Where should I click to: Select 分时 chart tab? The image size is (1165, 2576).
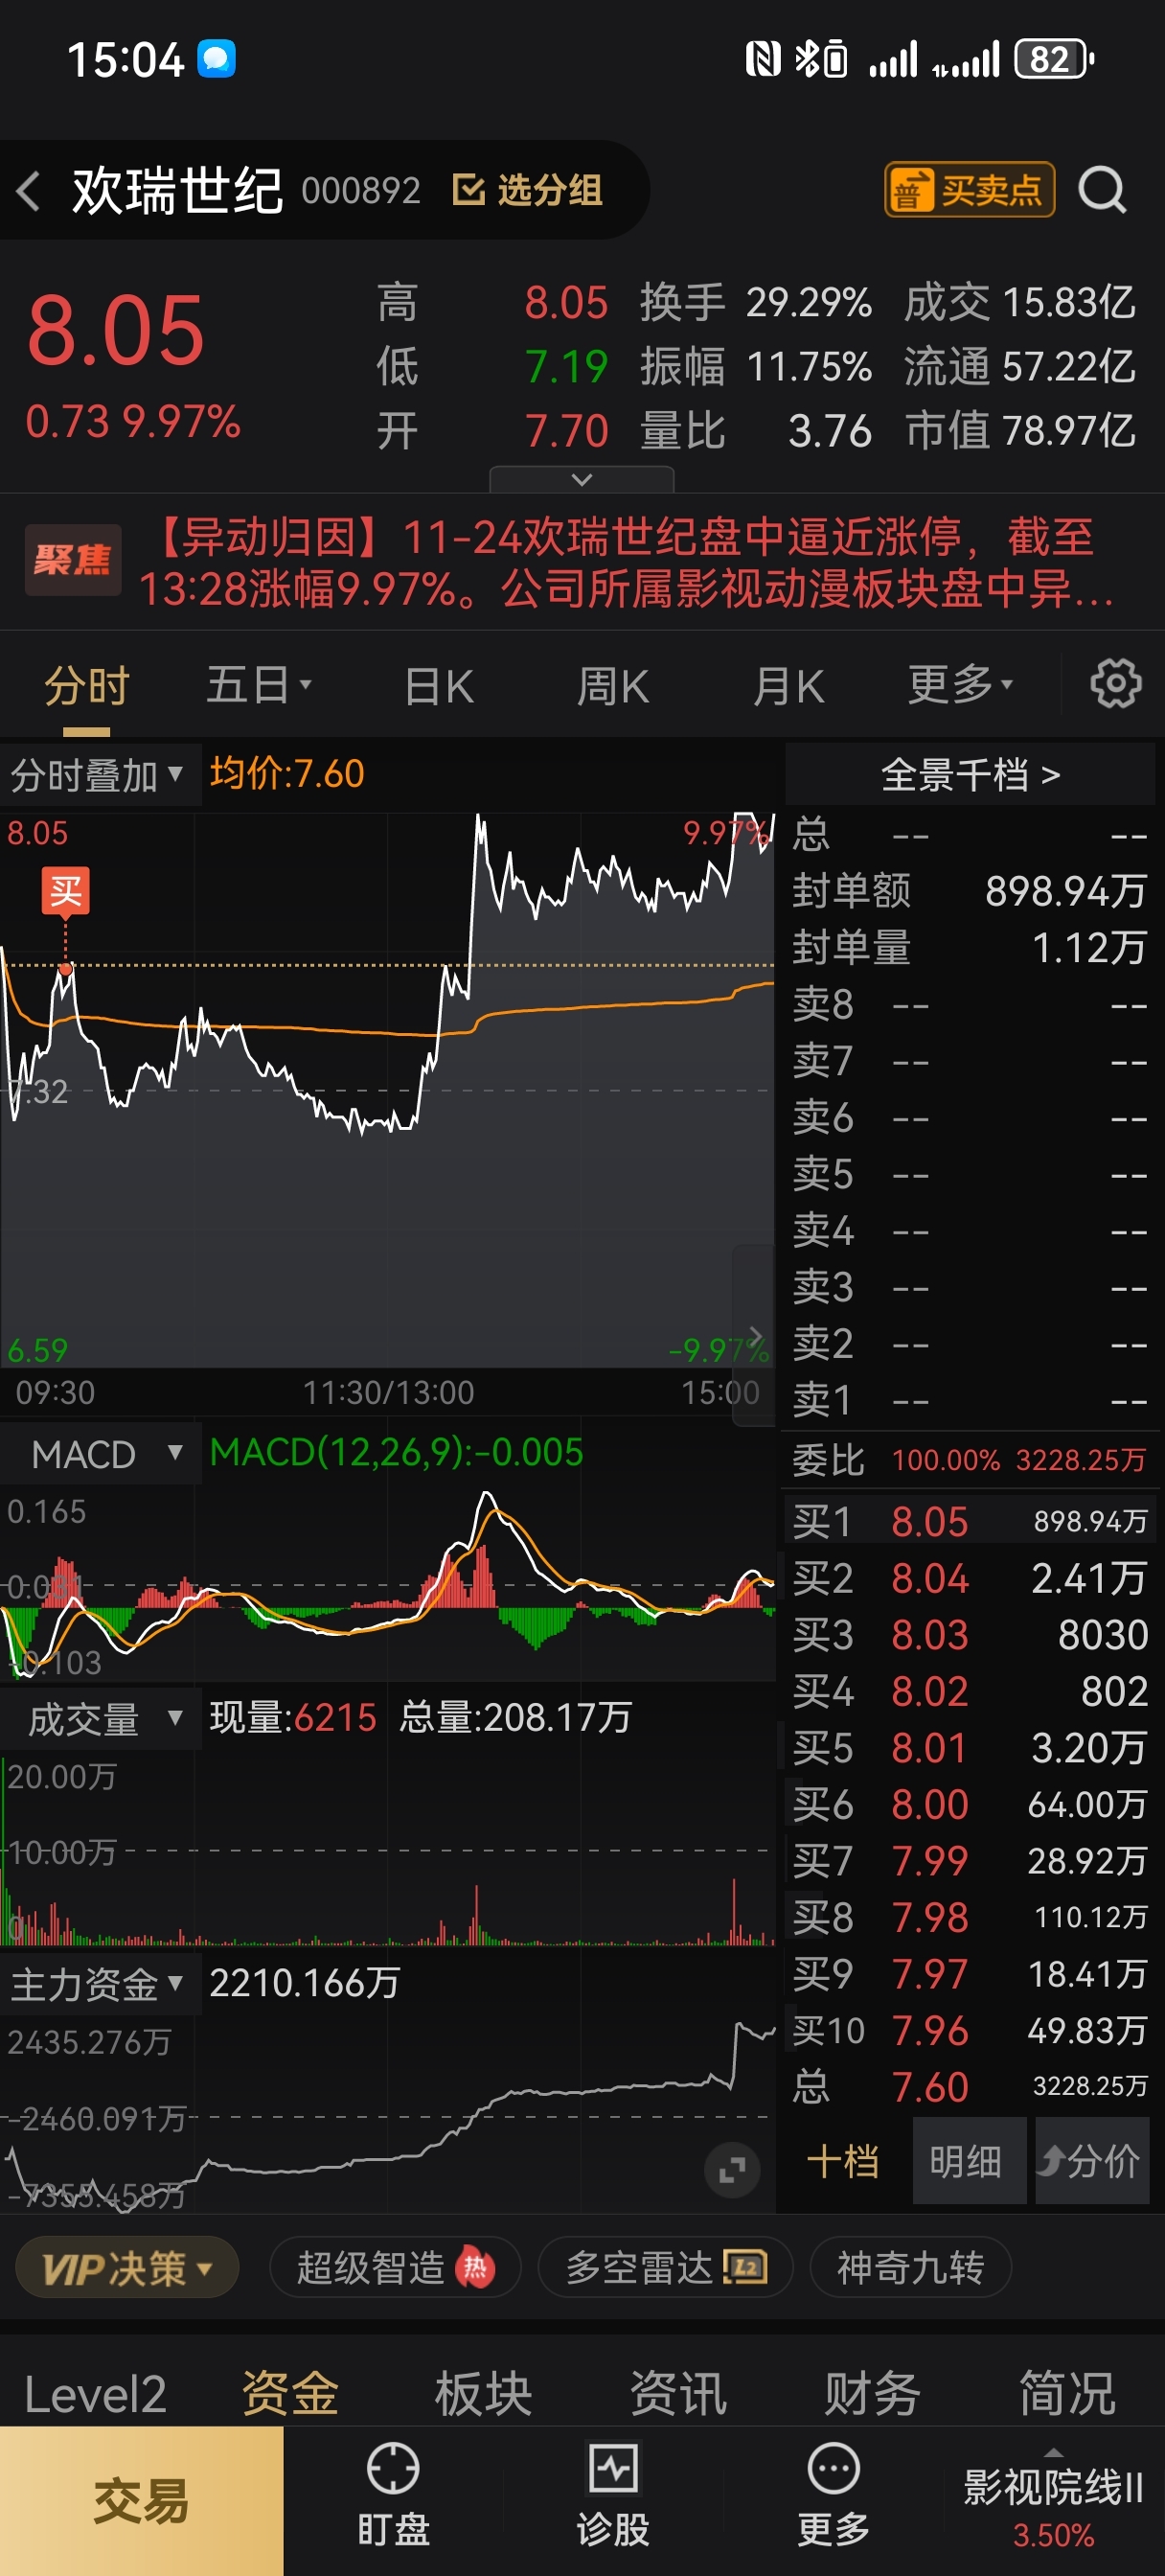[x=87, y=686]
